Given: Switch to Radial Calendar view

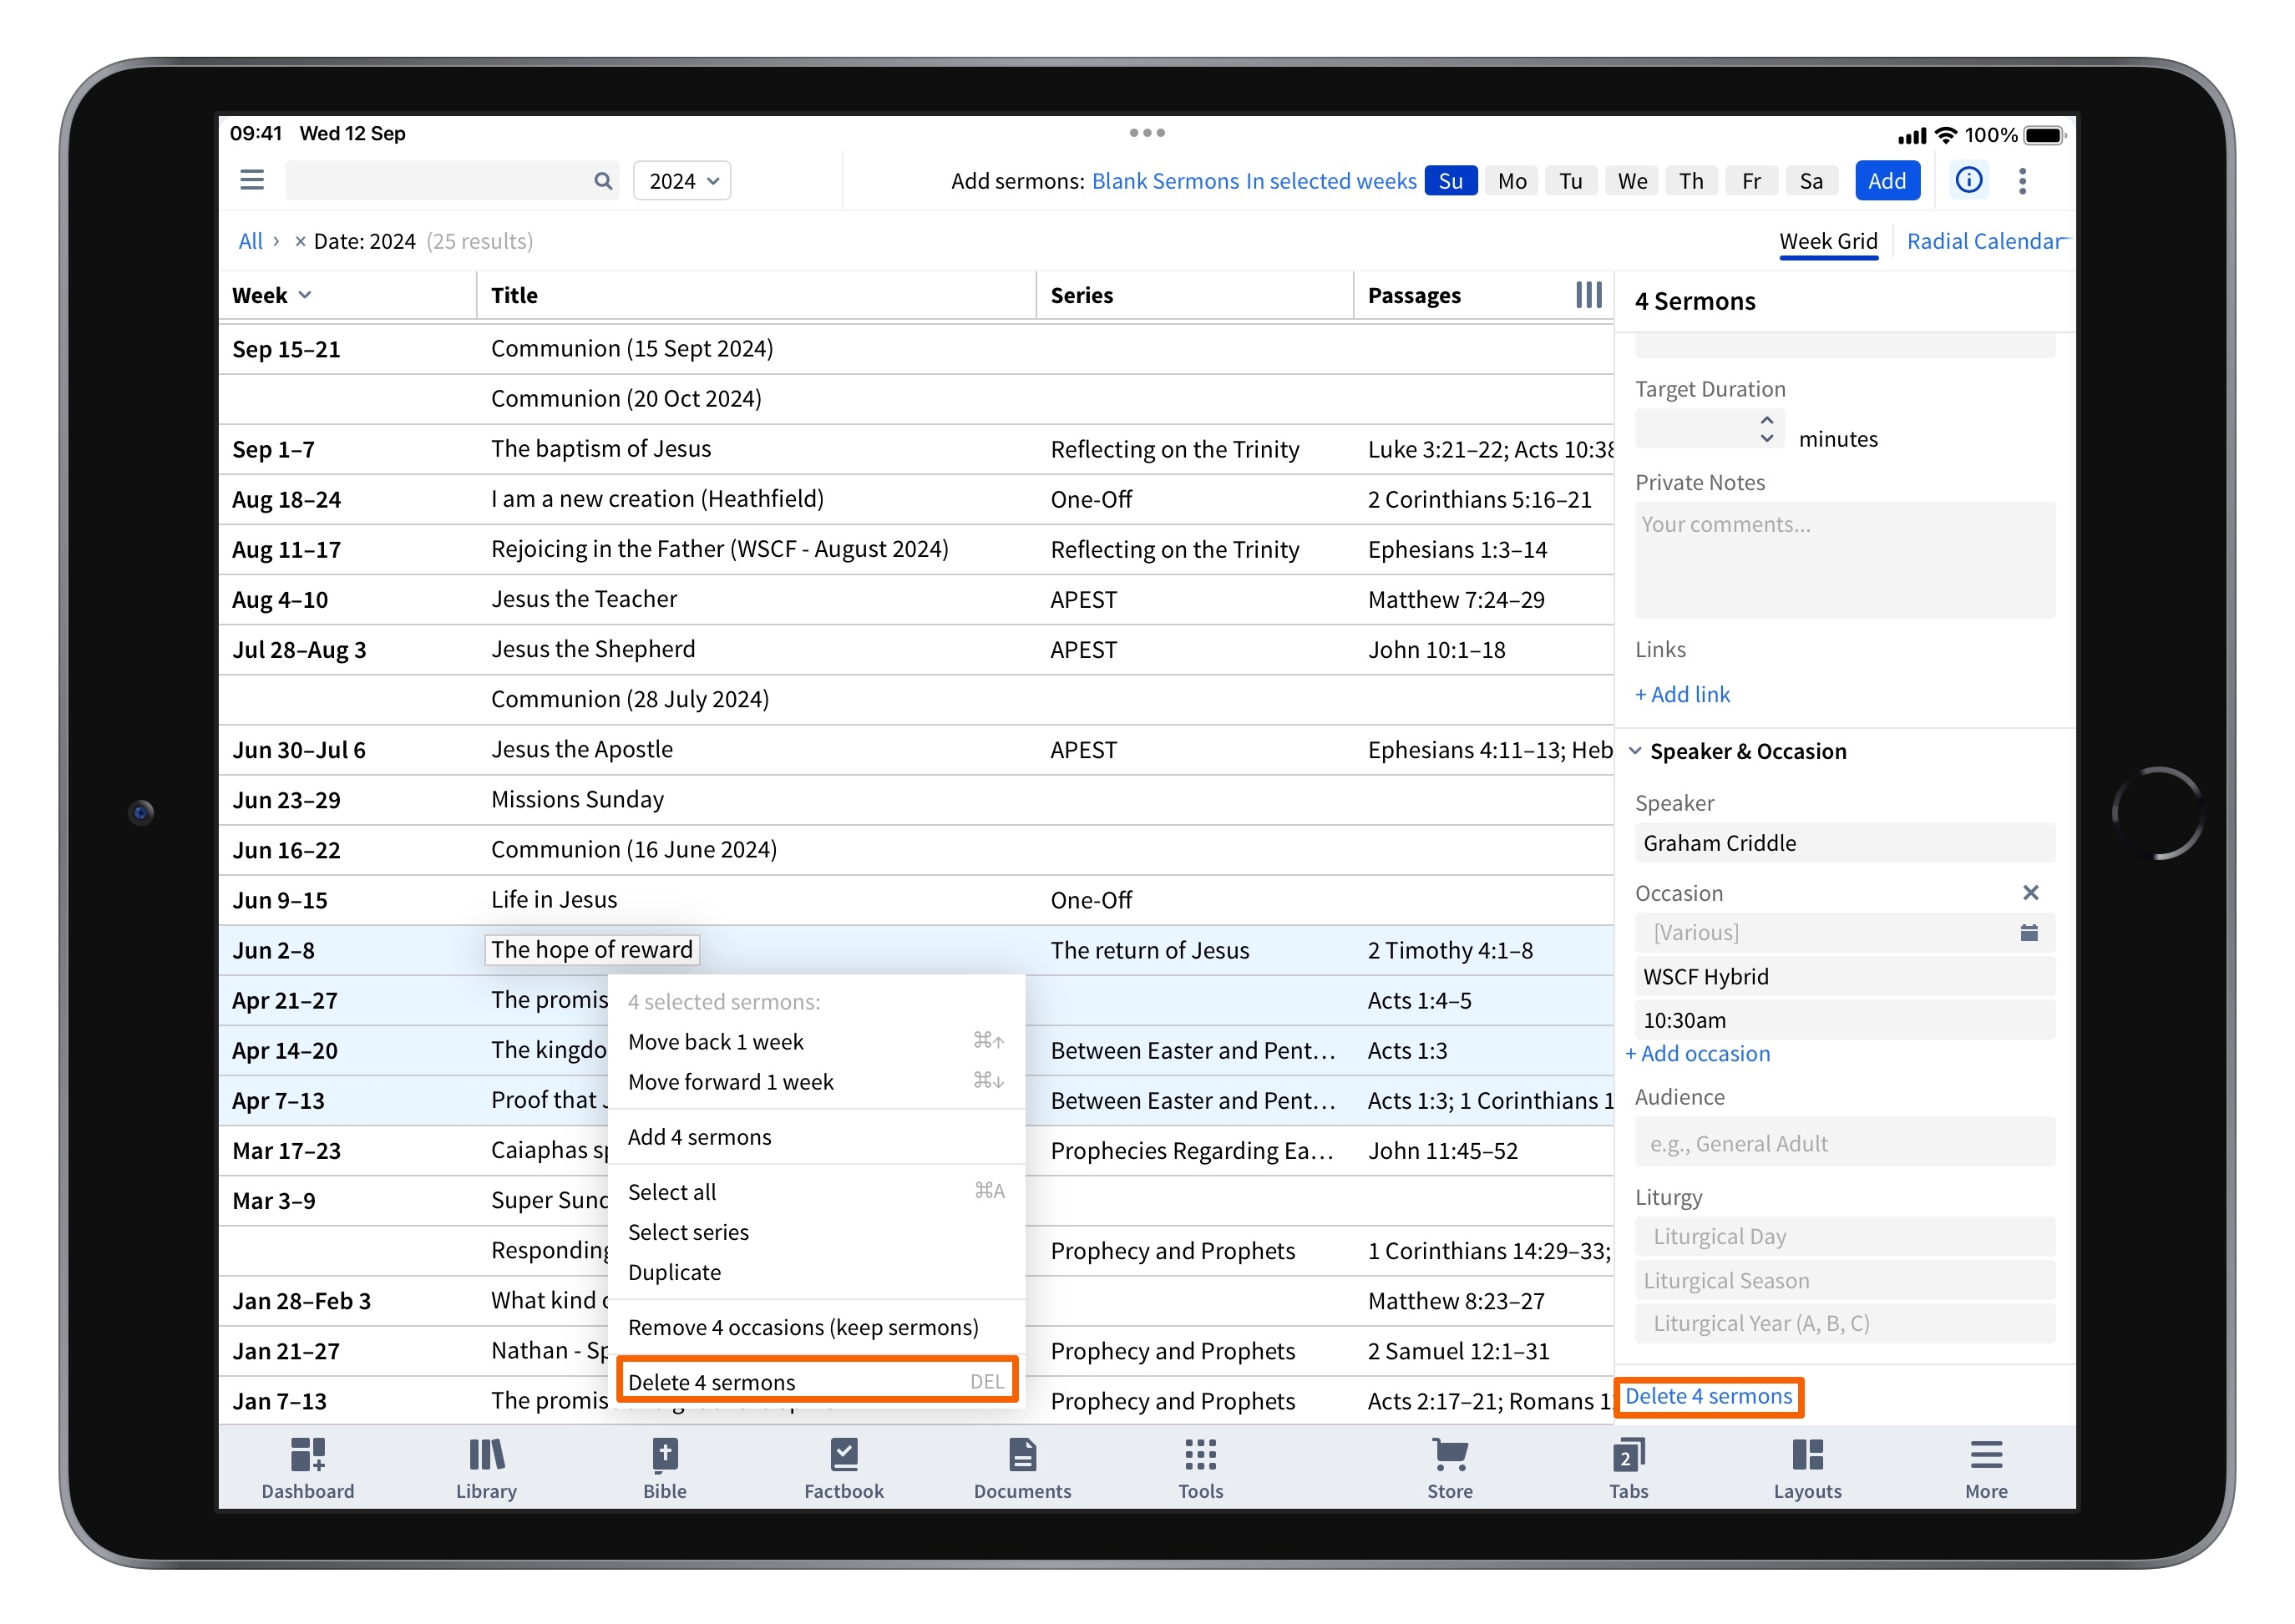Looking at the screenshot, I should tap(1984, 242).
